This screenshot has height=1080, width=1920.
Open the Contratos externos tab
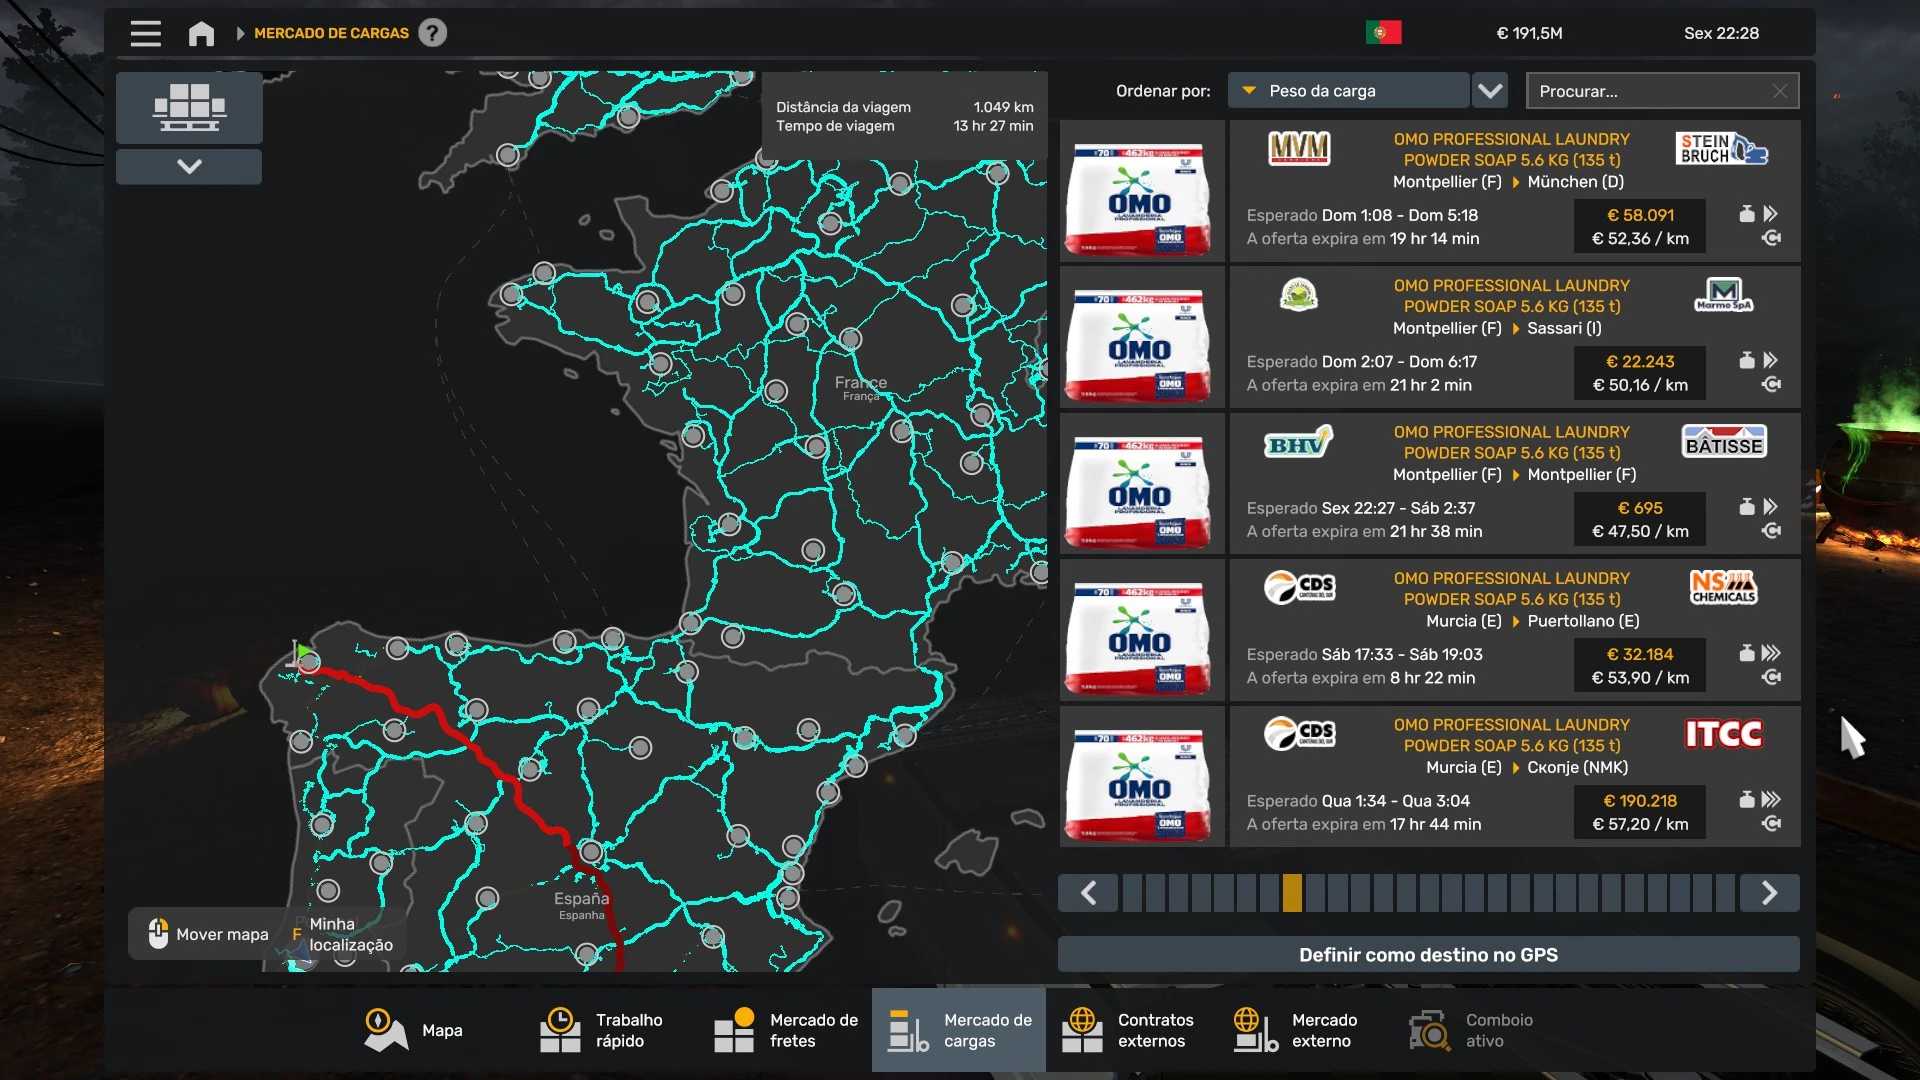click(x=1128, y=1030)
